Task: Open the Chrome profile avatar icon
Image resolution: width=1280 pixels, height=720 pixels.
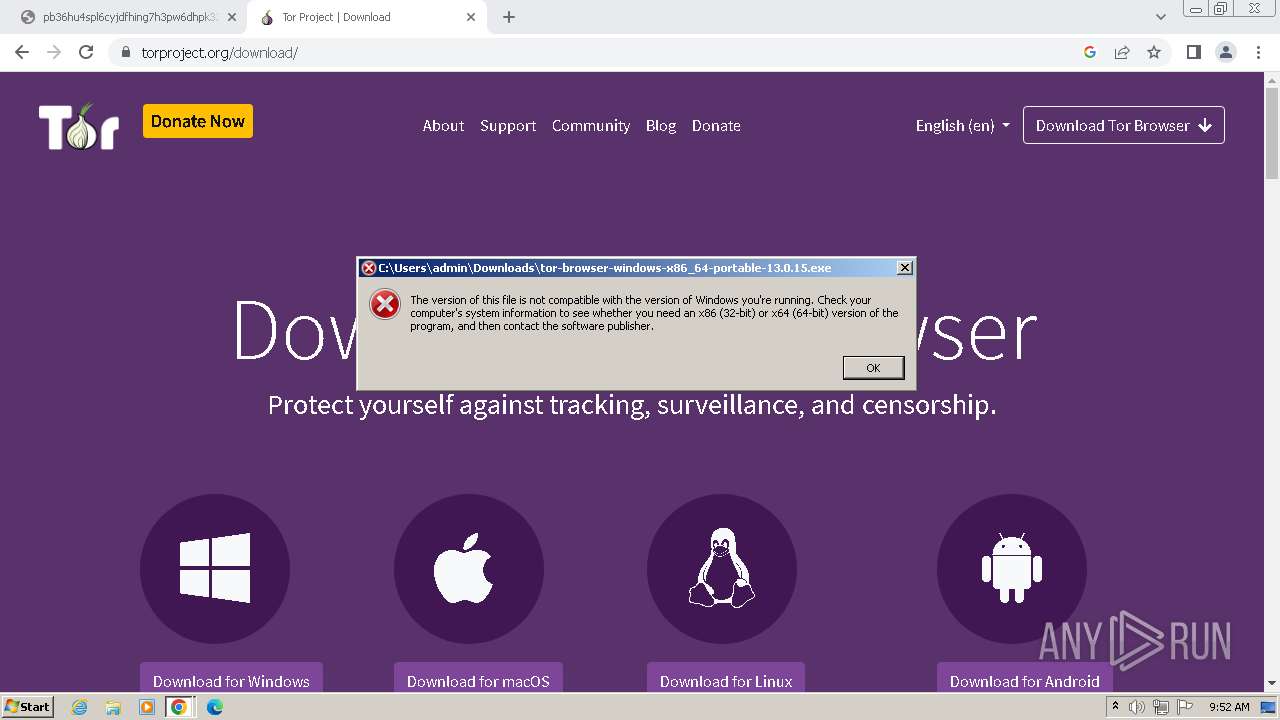Action: tap(1226, 52)
